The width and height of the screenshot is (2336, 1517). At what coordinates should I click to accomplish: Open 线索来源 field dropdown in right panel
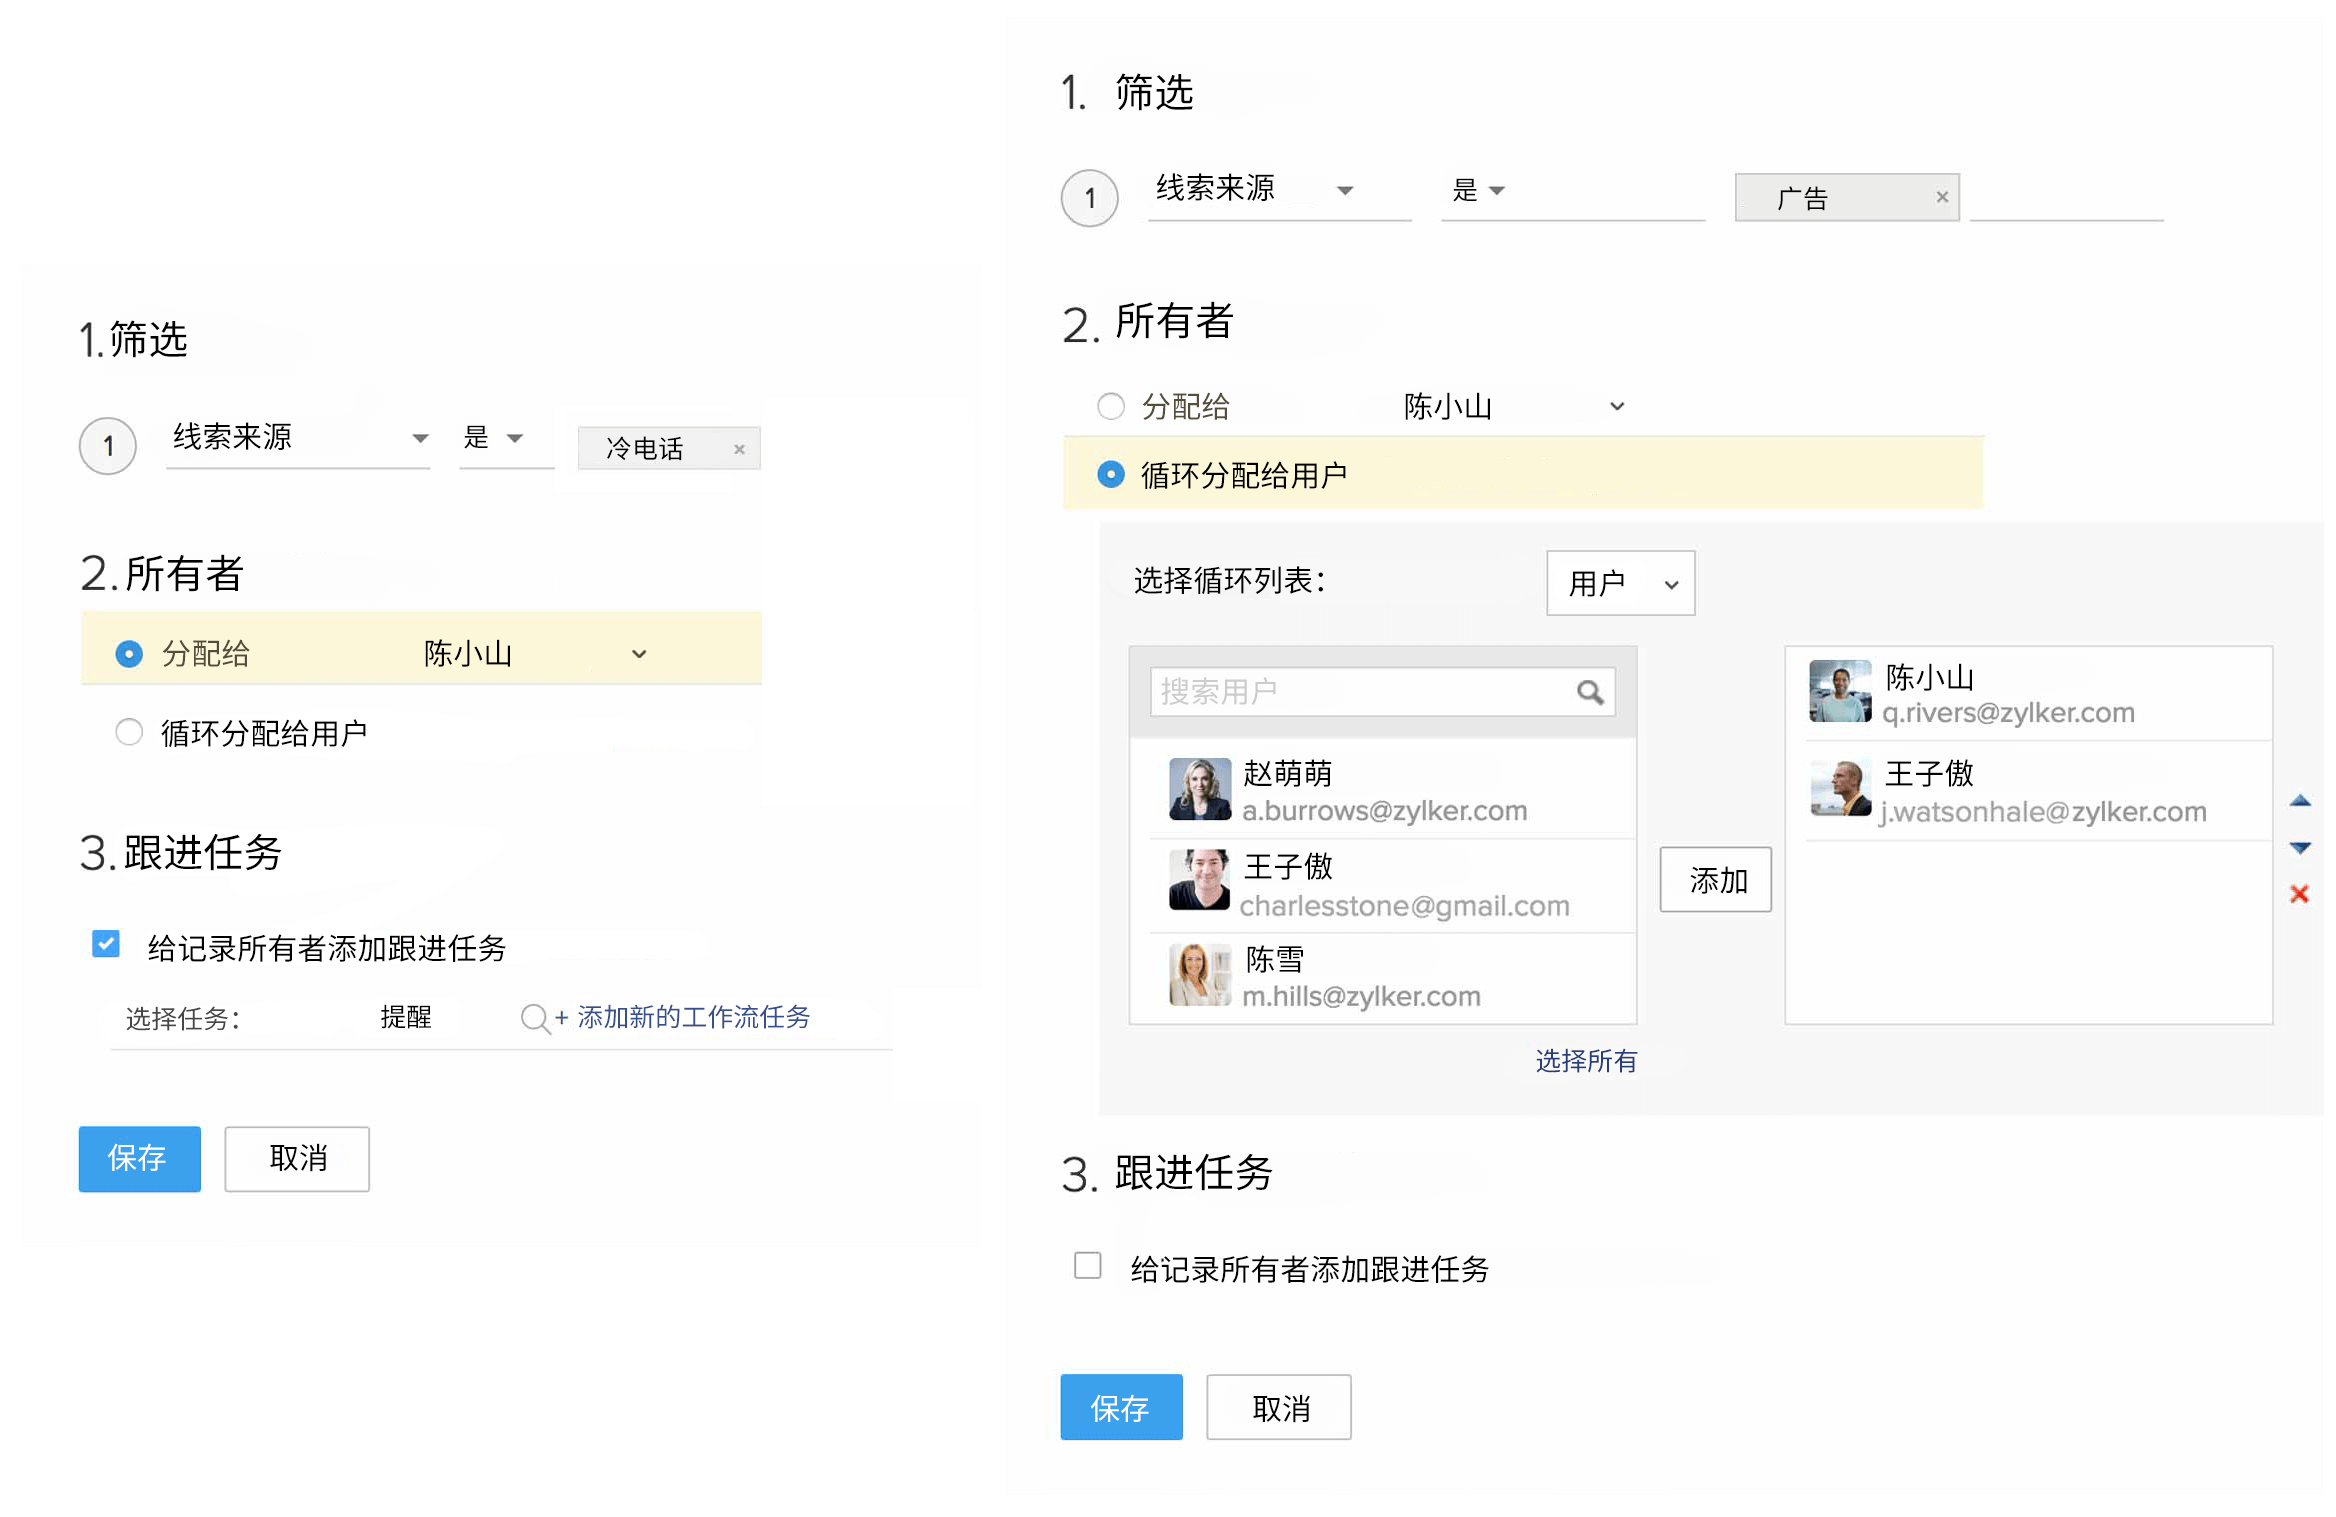(x=1344, y=190)
